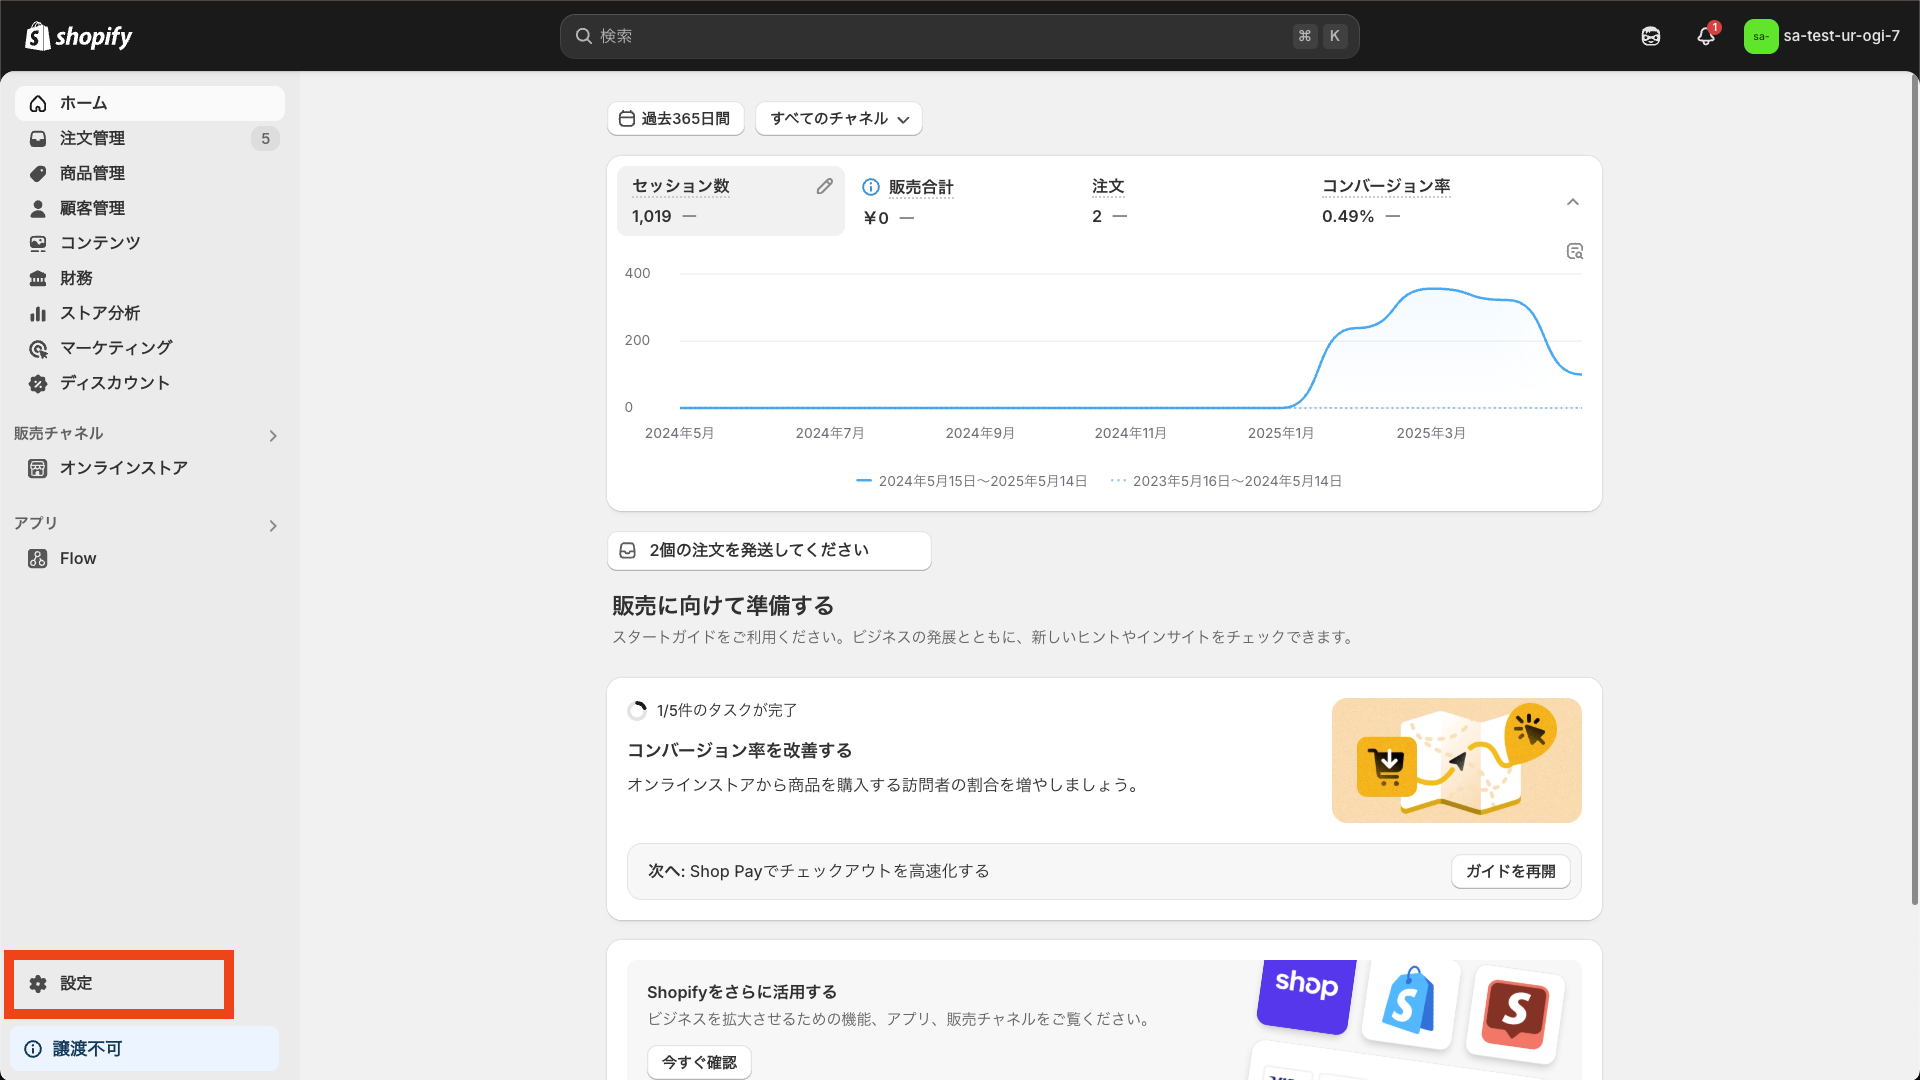This screenshot has width=1920, height=1080.
Task: Click the 今すぐ確認 button
Action: pos(699,1062)
